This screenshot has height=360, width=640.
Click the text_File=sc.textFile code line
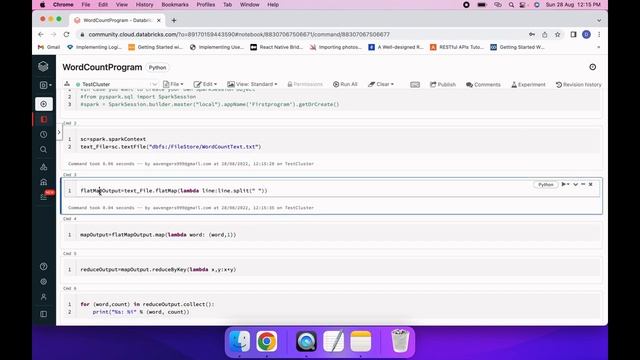(x=171, y=147)
